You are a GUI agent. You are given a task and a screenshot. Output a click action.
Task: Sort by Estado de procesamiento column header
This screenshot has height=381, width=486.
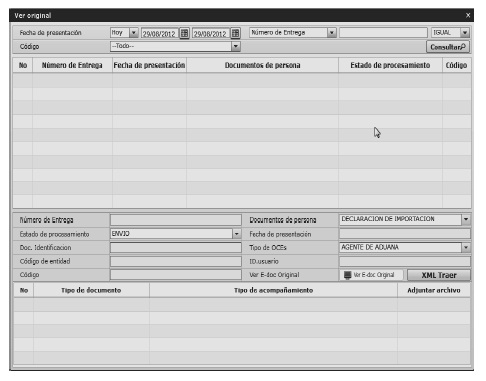pos(390,65)
